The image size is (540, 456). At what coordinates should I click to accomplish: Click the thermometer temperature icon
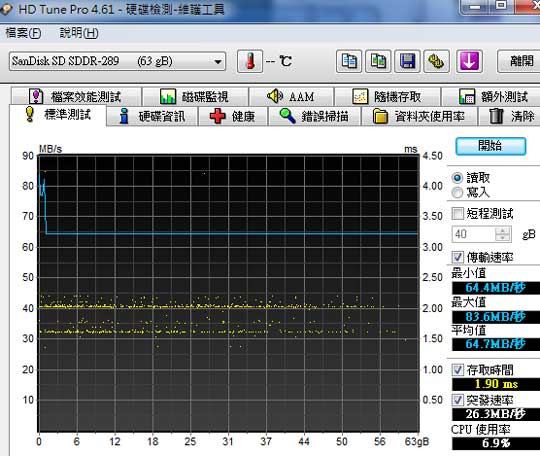[x=250, y=61]
